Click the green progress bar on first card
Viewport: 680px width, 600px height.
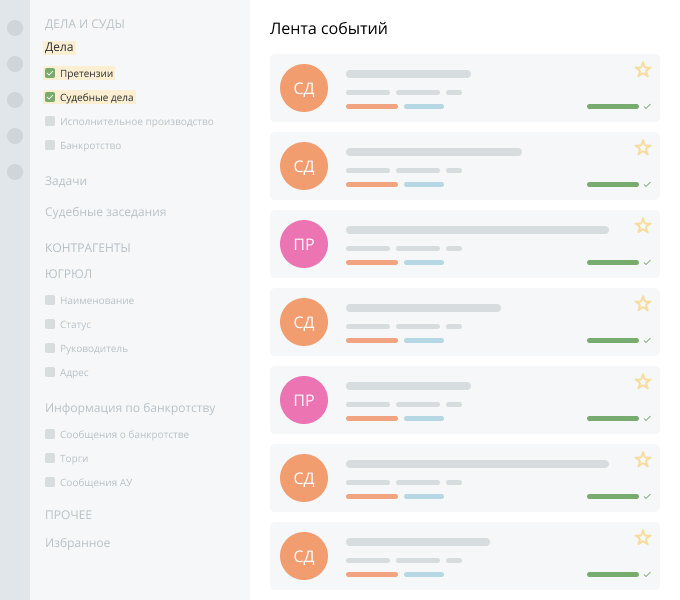pyautogui.click(x=612, y=106)
